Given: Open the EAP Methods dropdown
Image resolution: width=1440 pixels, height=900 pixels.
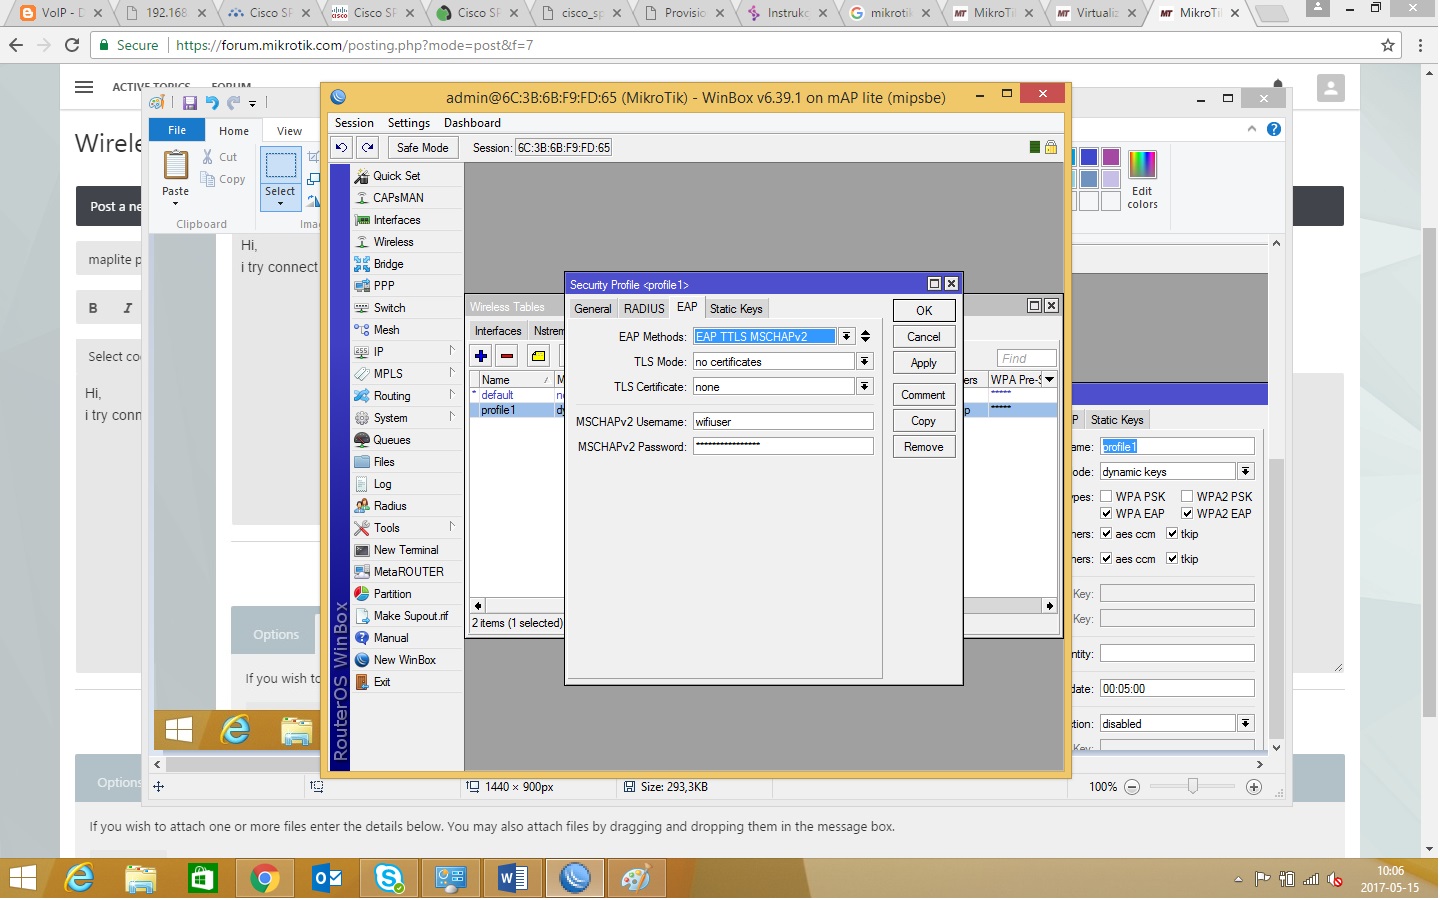Looking at the screenshot, I should [x=846, y=337].
